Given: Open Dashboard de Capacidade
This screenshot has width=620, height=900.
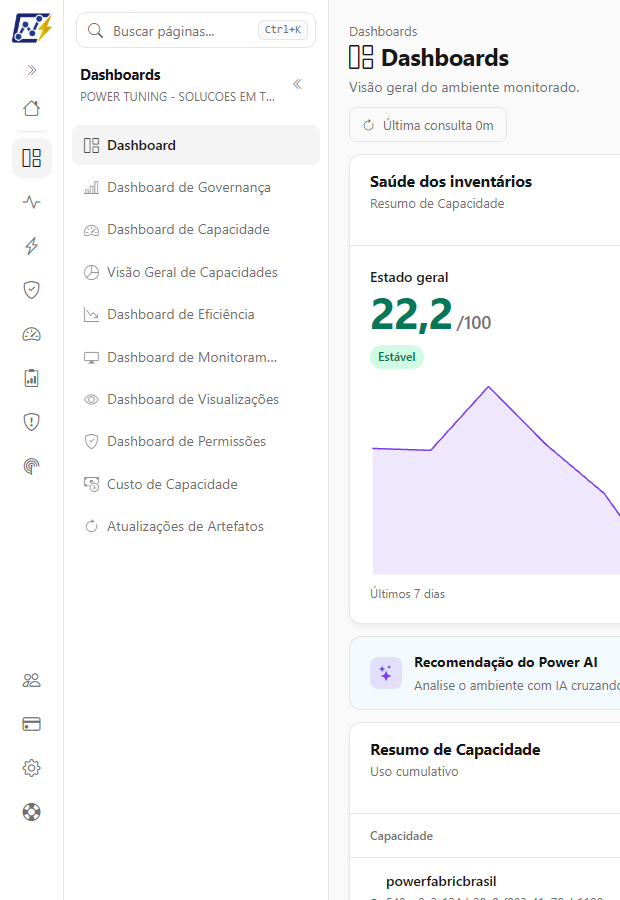Looking at the screenshot, I should point(196,230).
